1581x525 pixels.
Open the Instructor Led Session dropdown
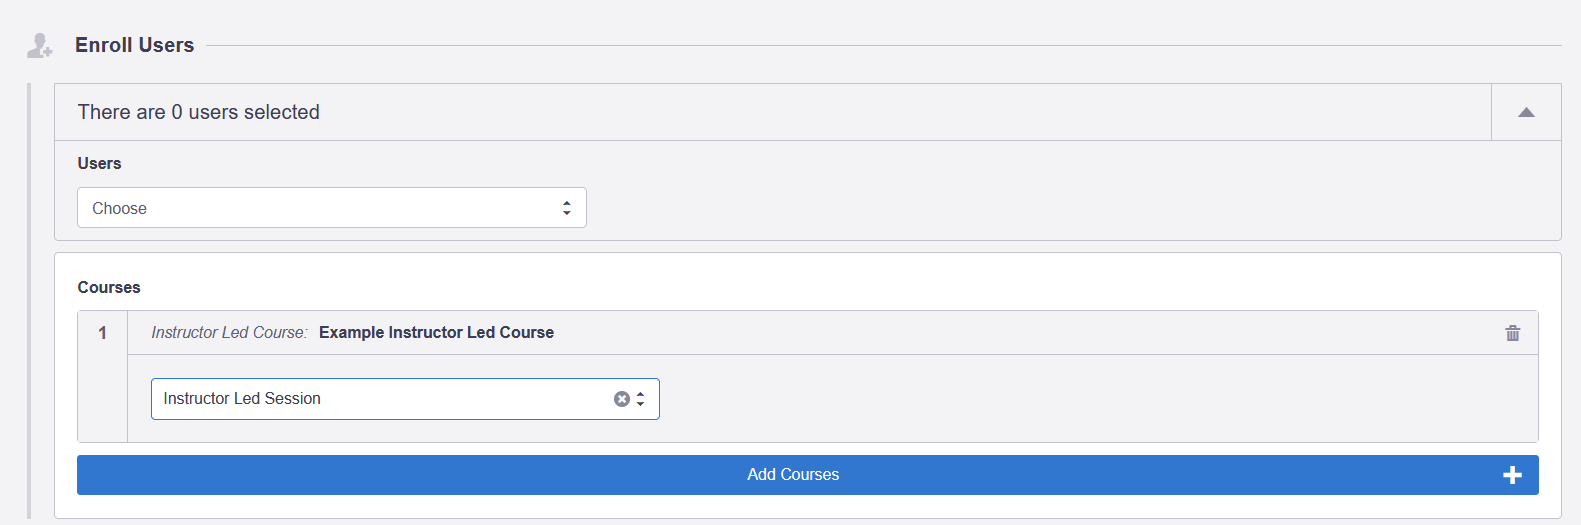coord(405,399)
